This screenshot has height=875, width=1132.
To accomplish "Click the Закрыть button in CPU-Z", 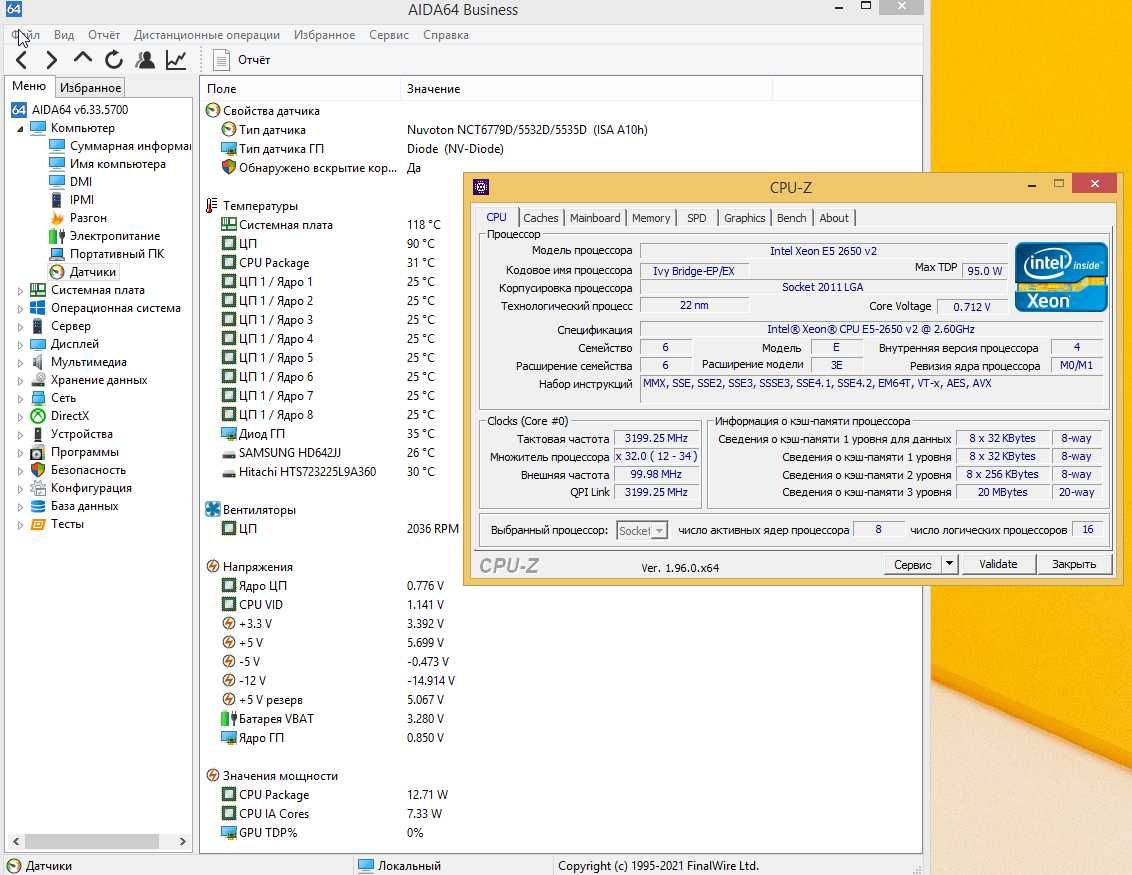I will (1074, 565).
